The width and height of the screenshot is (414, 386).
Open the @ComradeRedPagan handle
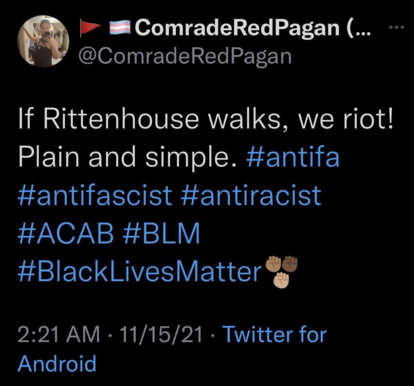[x=185, y=56]
